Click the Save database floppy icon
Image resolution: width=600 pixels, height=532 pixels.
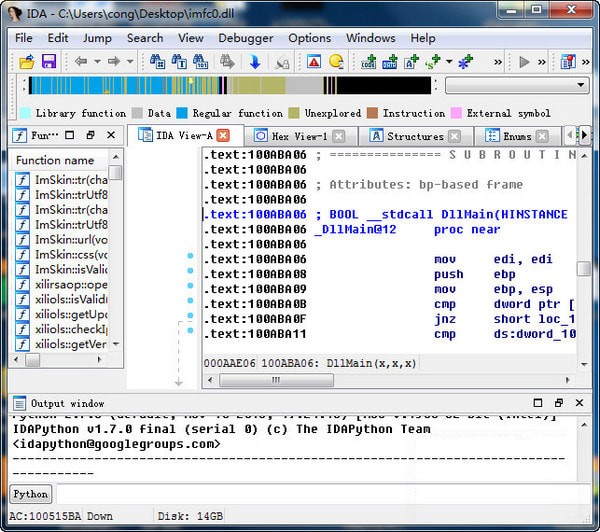48,62
